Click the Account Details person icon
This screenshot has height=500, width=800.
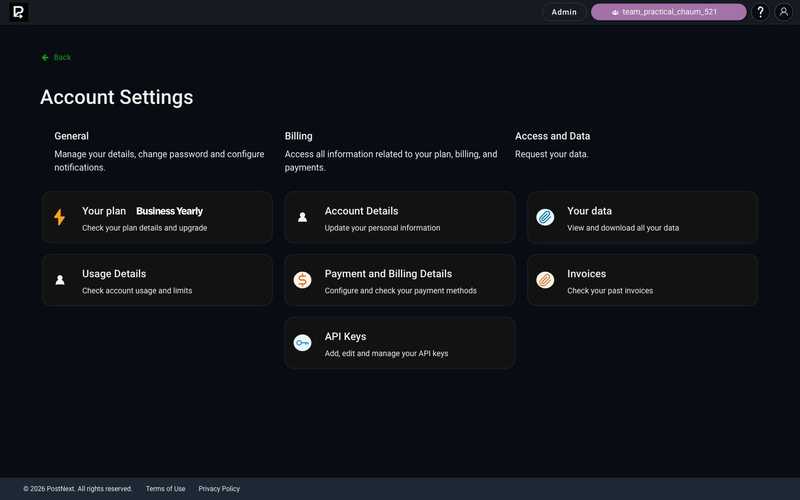pos(303,217)
